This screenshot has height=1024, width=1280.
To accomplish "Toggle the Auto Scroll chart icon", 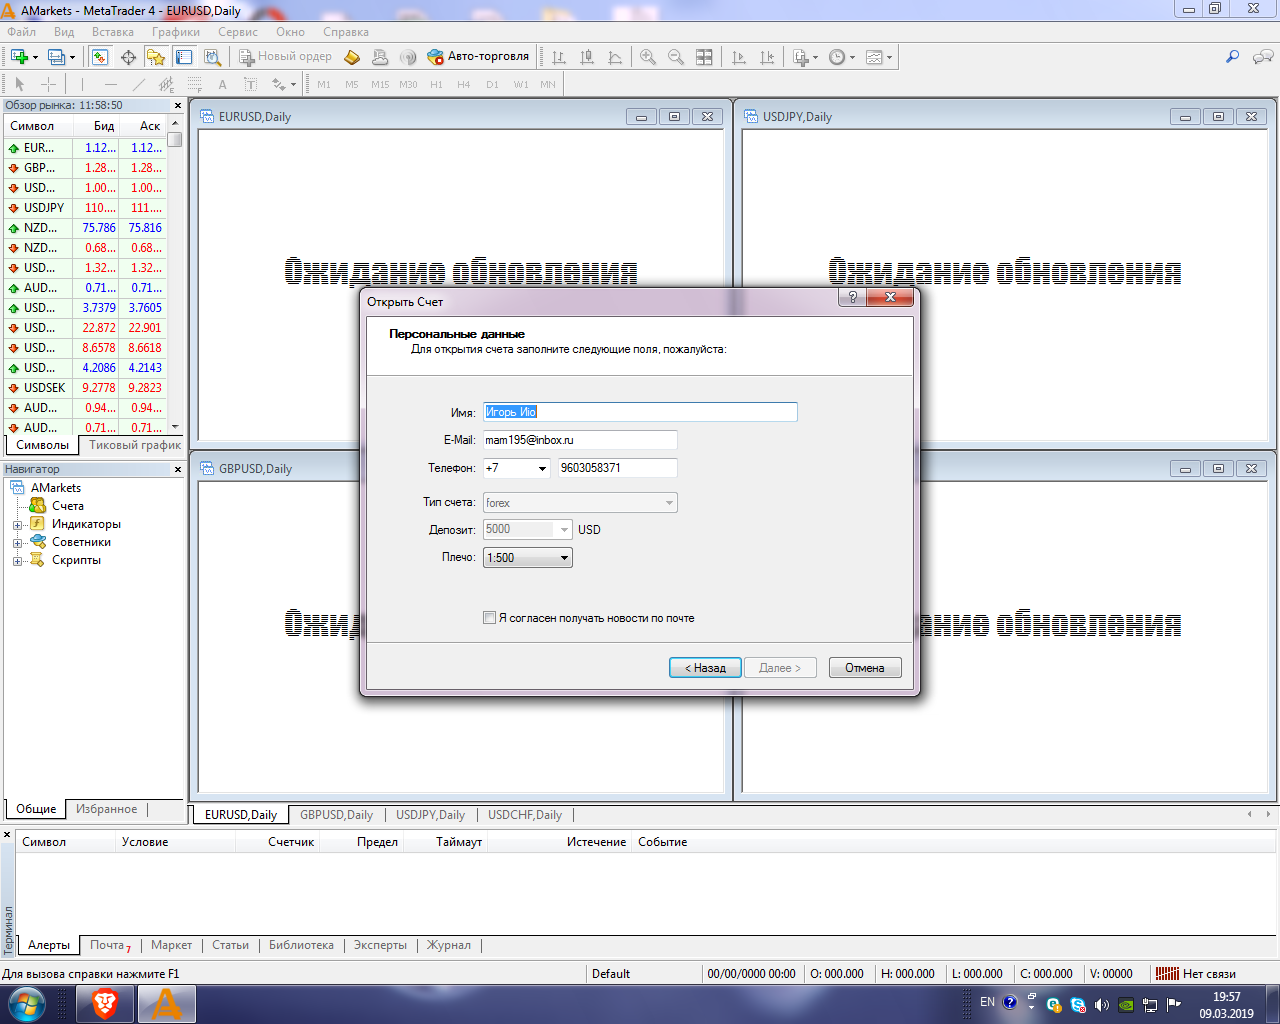I will [739, 57].
